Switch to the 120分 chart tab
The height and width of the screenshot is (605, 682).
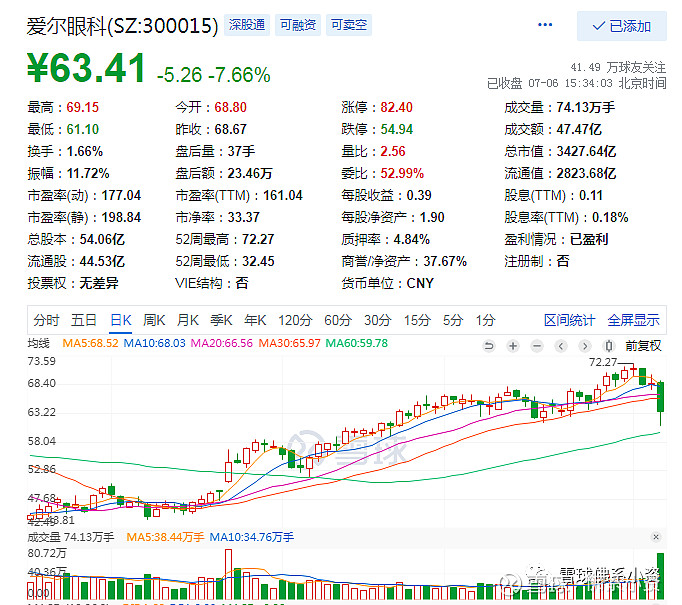coord(295,321)
